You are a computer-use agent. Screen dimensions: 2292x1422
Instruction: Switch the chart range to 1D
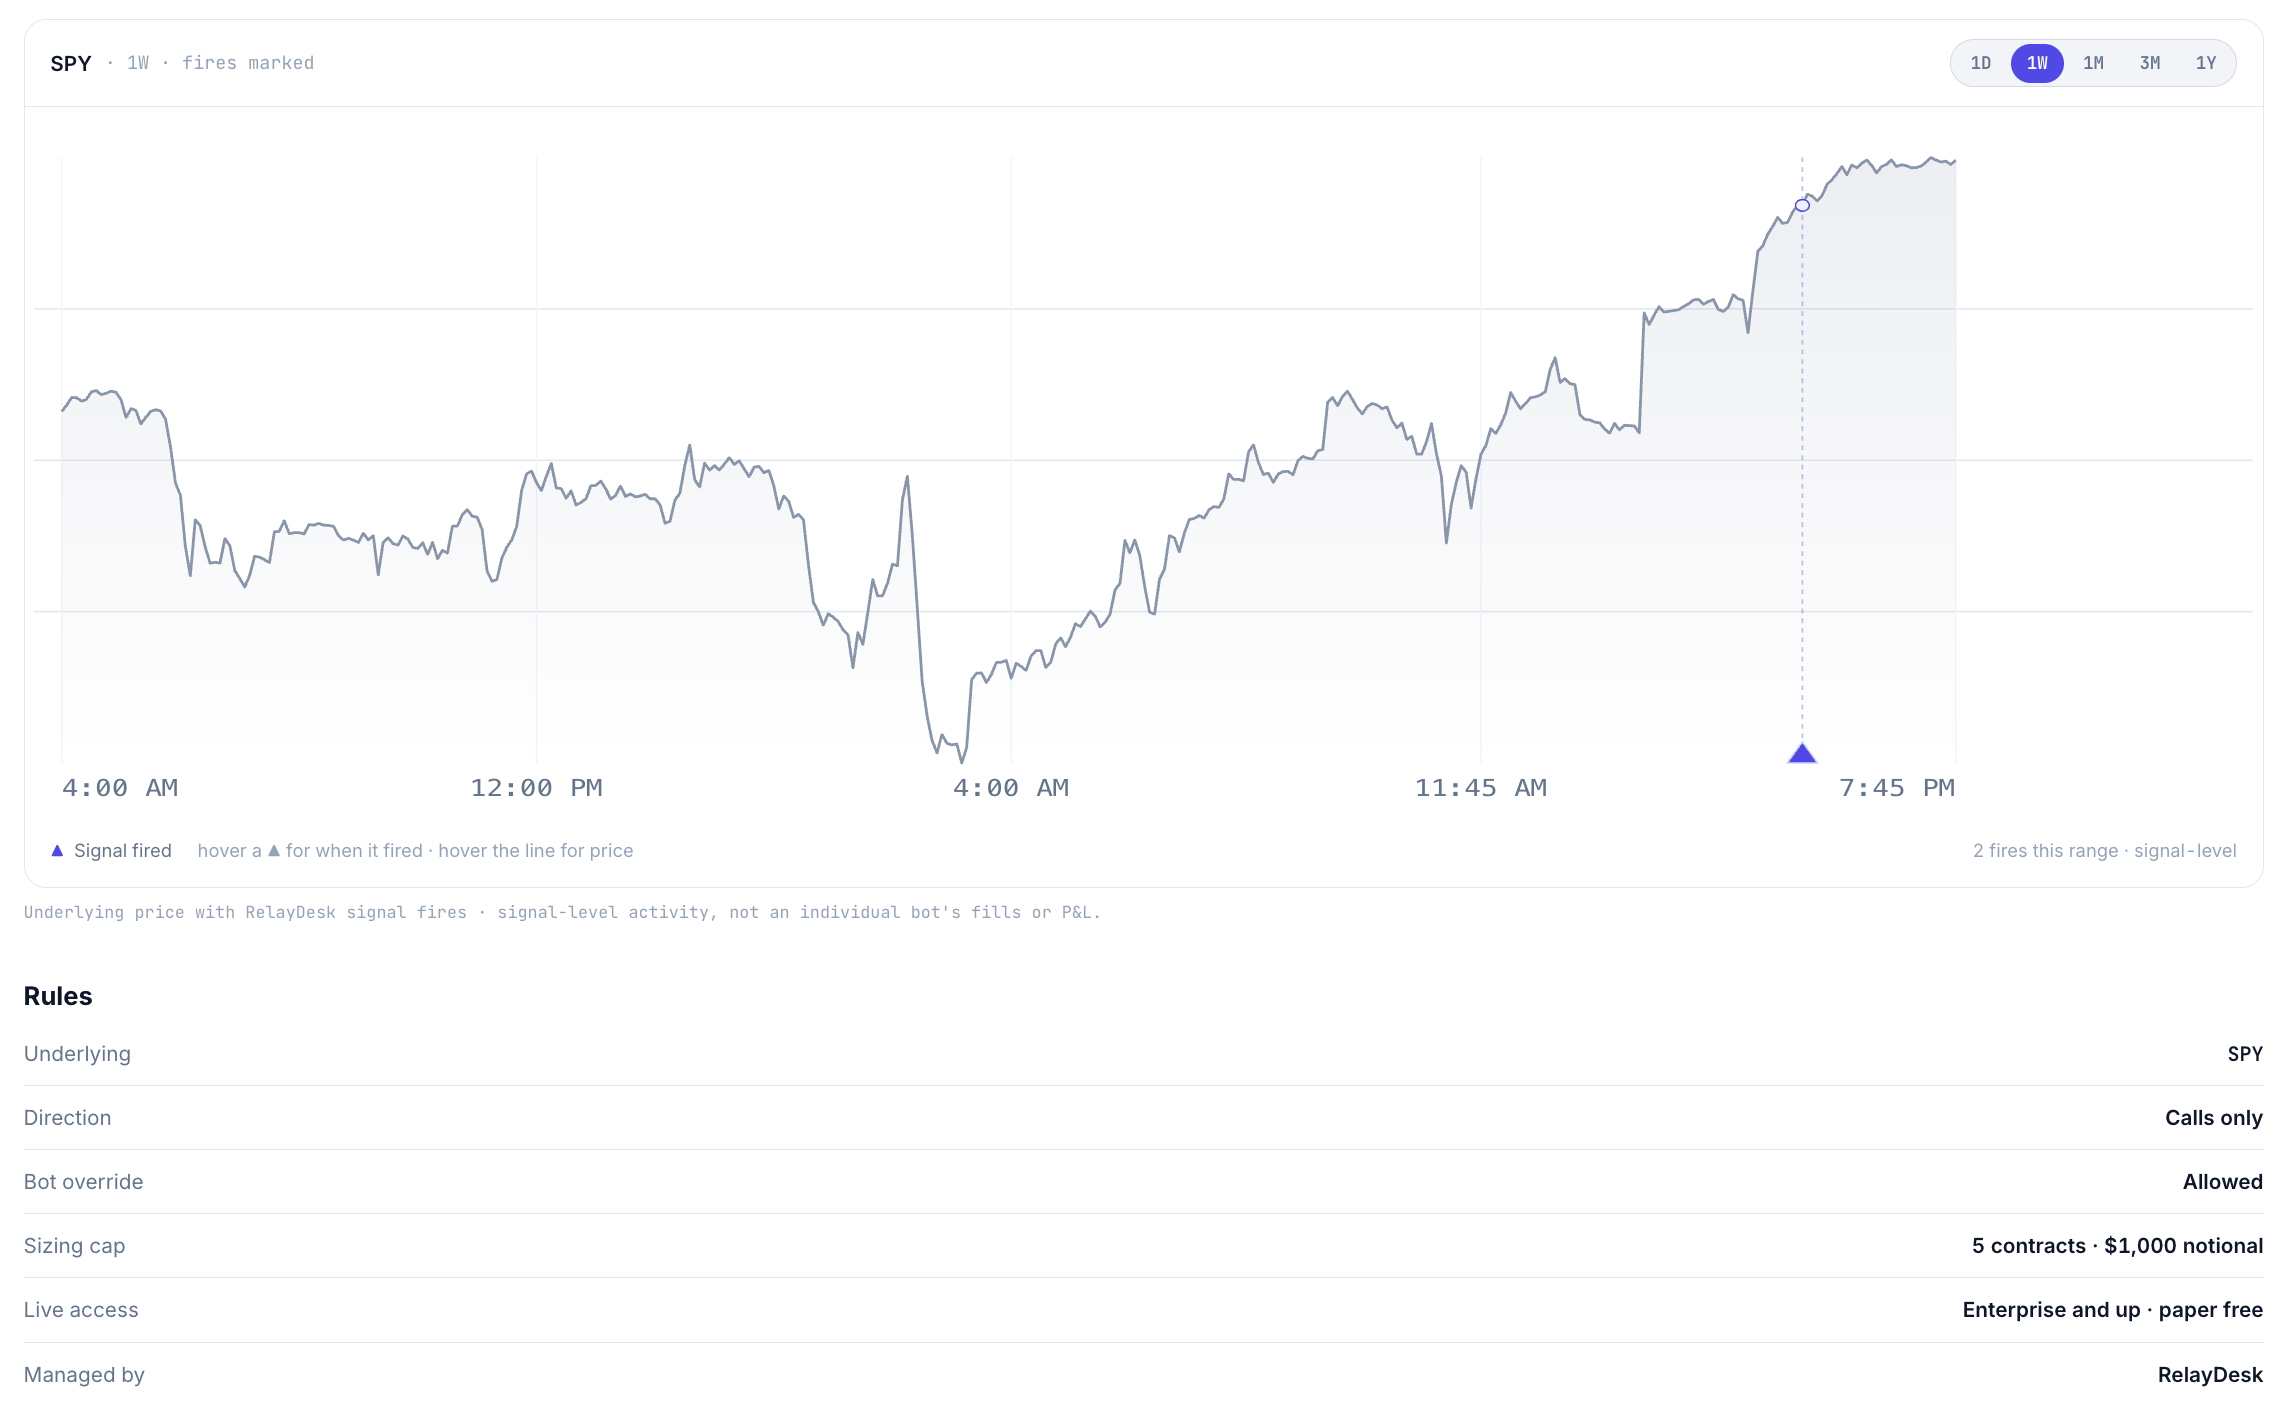pos(1981,63)
